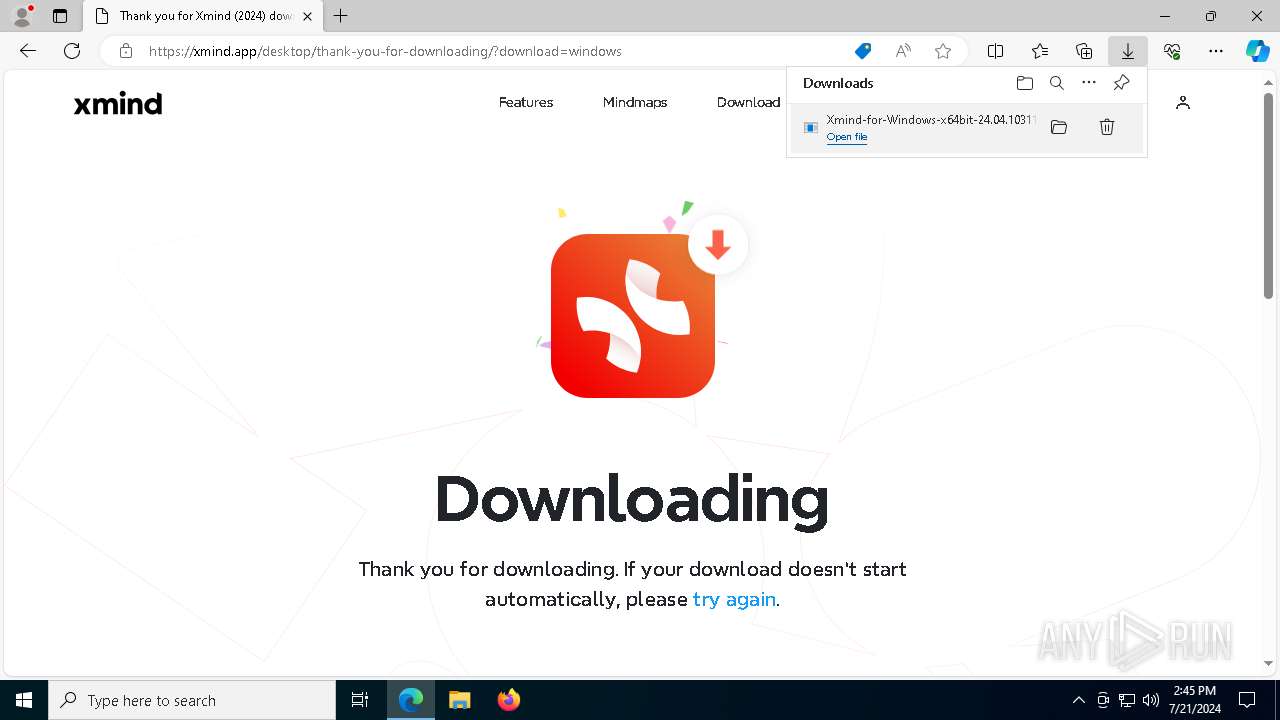Open Edge Settings and more menu
1280x720 pixels.
click(1216, 51)
